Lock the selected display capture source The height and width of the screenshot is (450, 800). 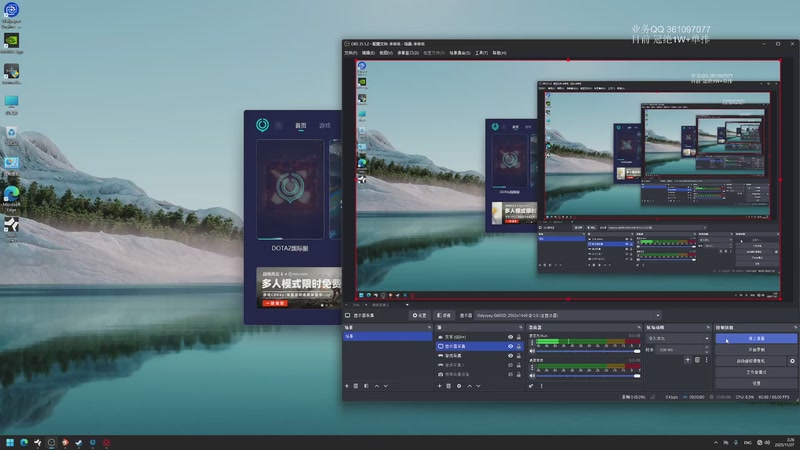519,346
